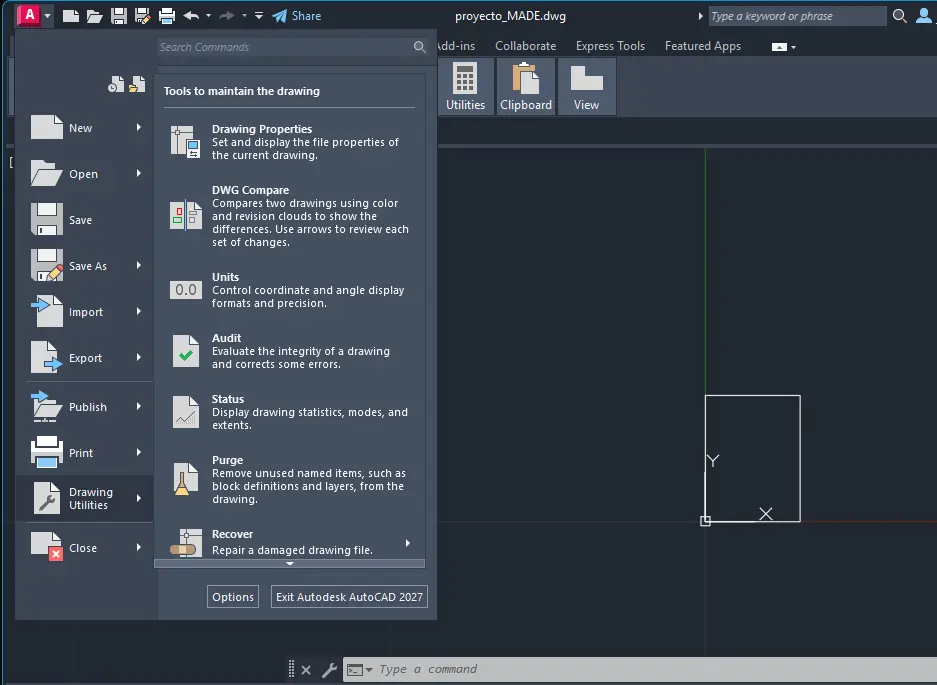The height and width of the screenshot is (685, 937).
Task: Select Export in the application menu
Action: pyautogui.click(x=85, y=358)
